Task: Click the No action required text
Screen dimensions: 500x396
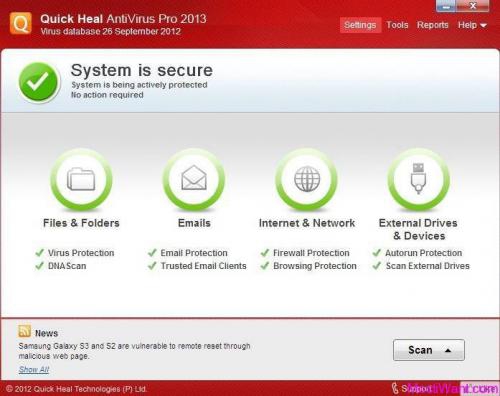Action: click(107, 95)
